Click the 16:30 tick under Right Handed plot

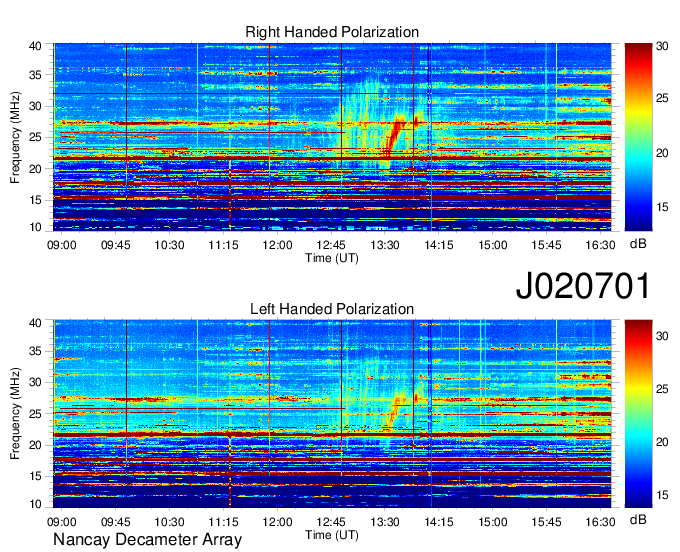pos(600,245)
